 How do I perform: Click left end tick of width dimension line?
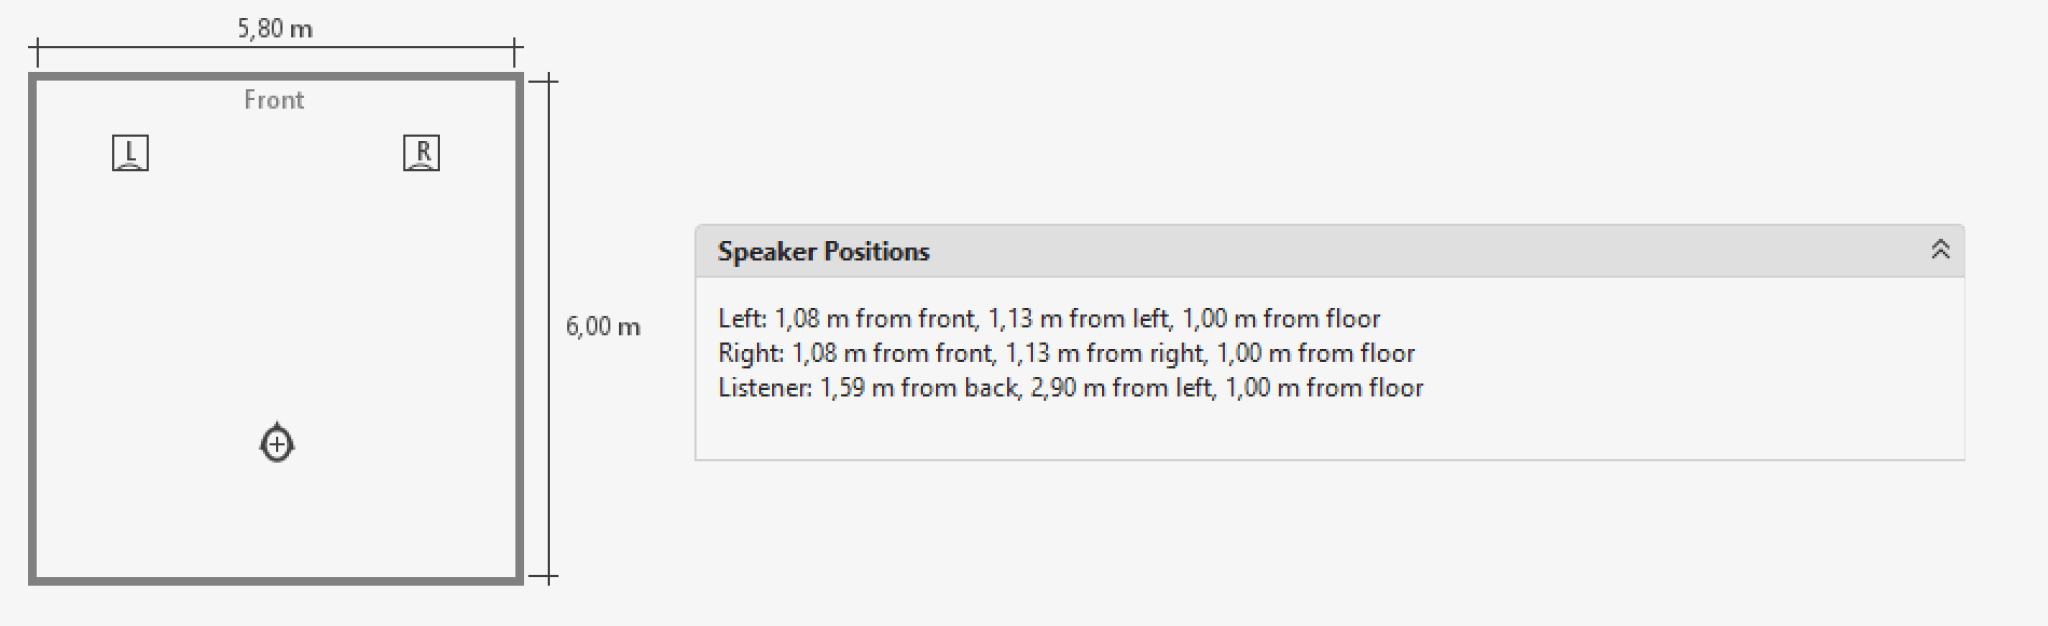point(37,52)
